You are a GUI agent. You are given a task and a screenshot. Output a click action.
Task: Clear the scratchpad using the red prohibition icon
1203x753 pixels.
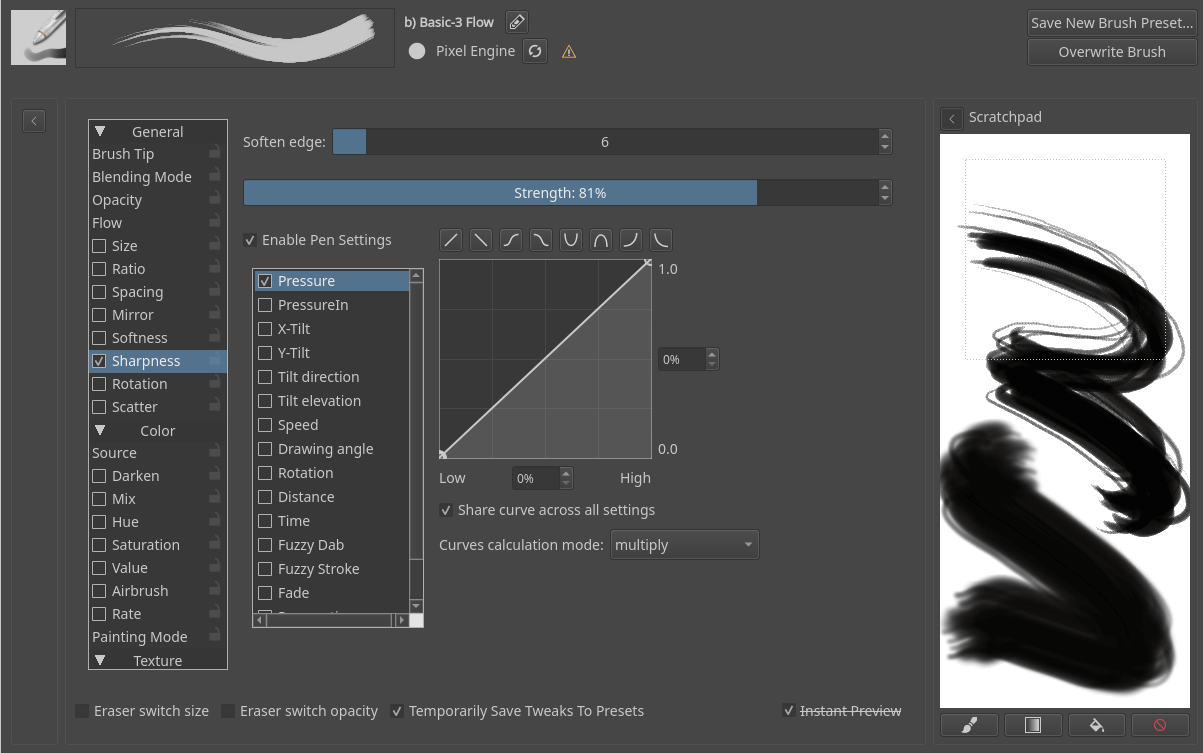pos(1160,725)
